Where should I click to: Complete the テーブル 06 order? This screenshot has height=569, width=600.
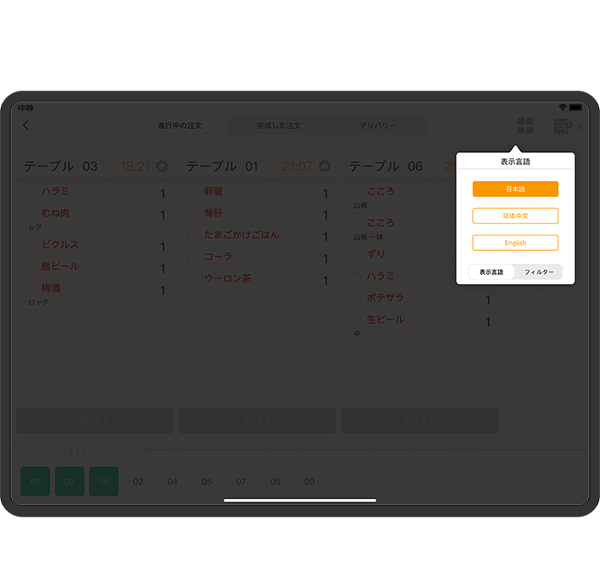click(x=420, y=421)
